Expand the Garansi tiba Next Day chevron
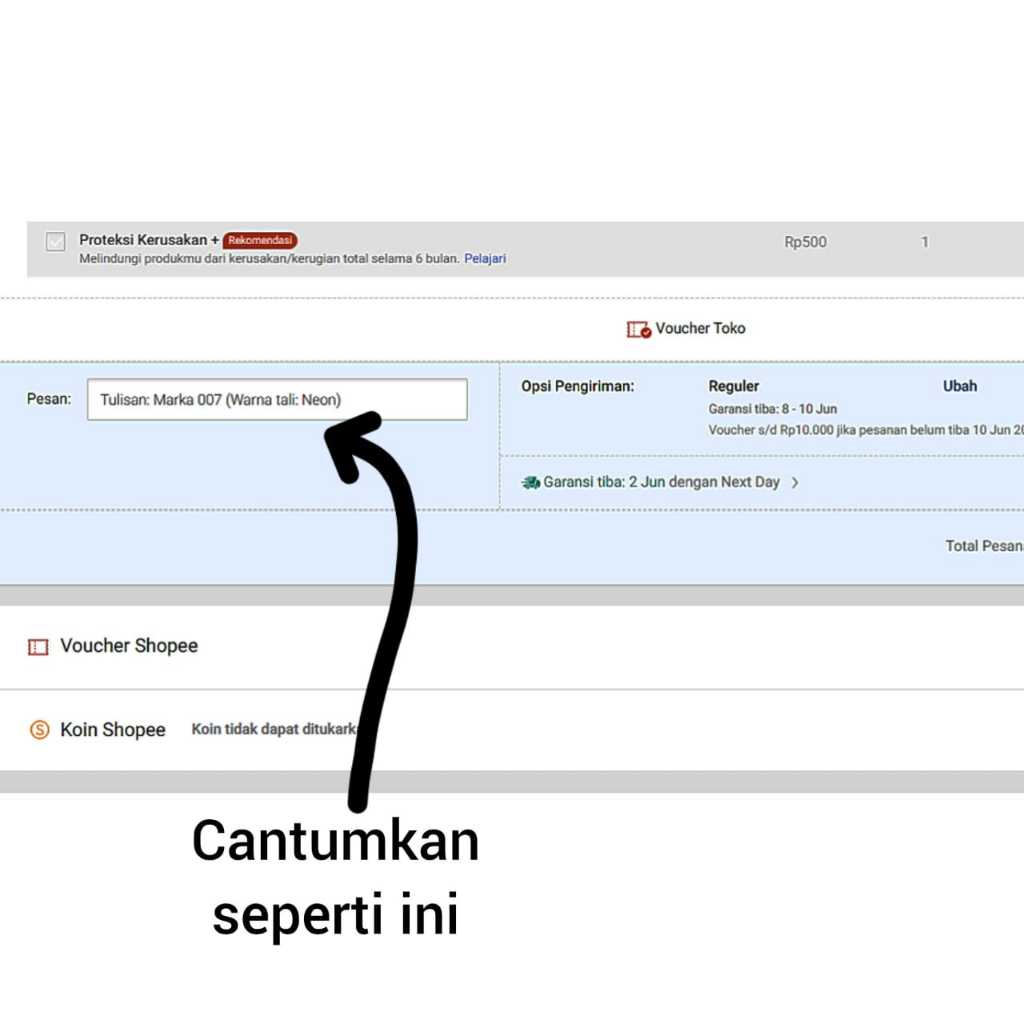This screenshot has height=1024, width=1024. click(795, 483)
